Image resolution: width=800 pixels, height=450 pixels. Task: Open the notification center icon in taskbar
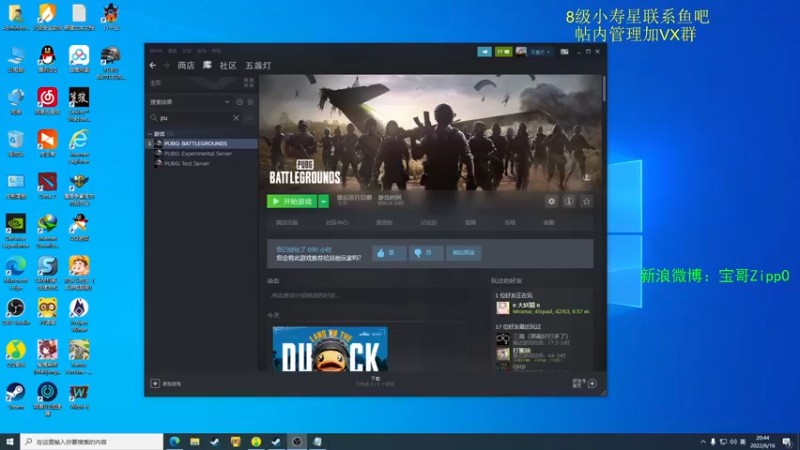click(787, 442)
